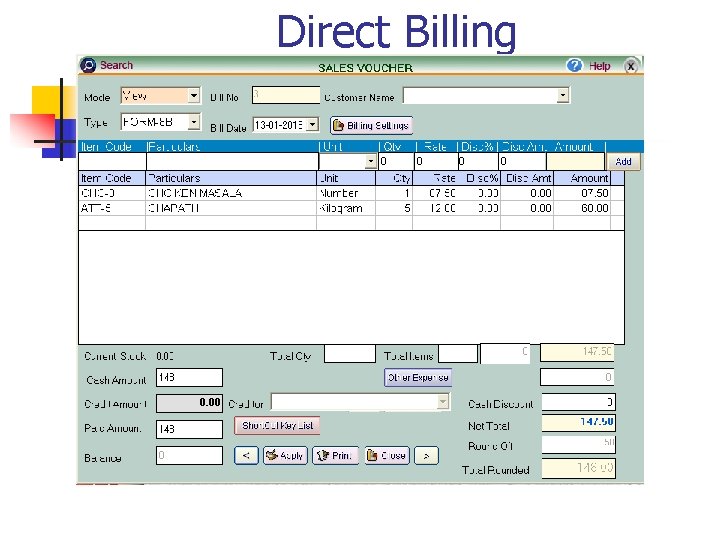
Task: Click the Cash Discount field
Action: tap(578, 402)
